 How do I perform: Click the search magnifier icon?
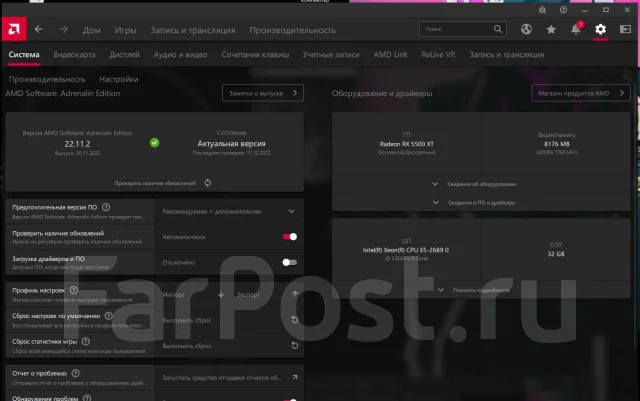coord(498,29)
